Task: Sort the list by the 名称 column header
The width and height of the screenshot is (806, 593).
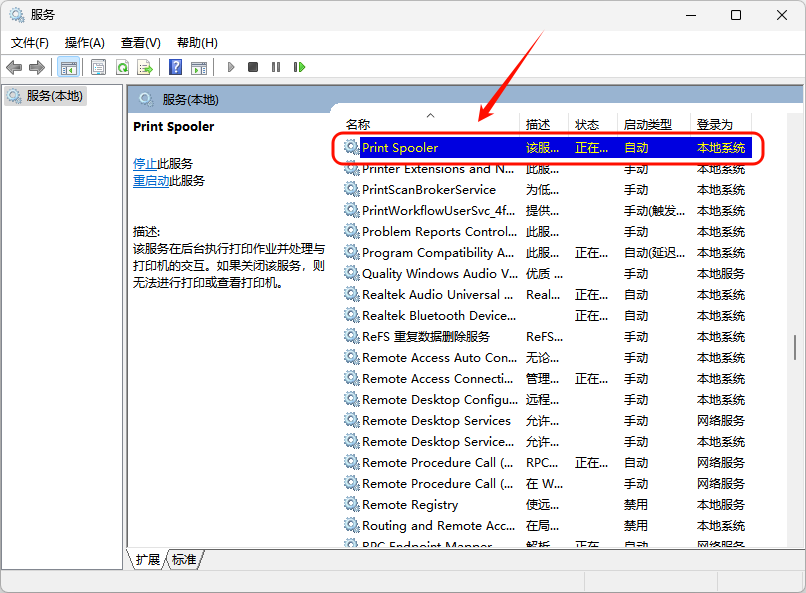Action: coord(358,125)
